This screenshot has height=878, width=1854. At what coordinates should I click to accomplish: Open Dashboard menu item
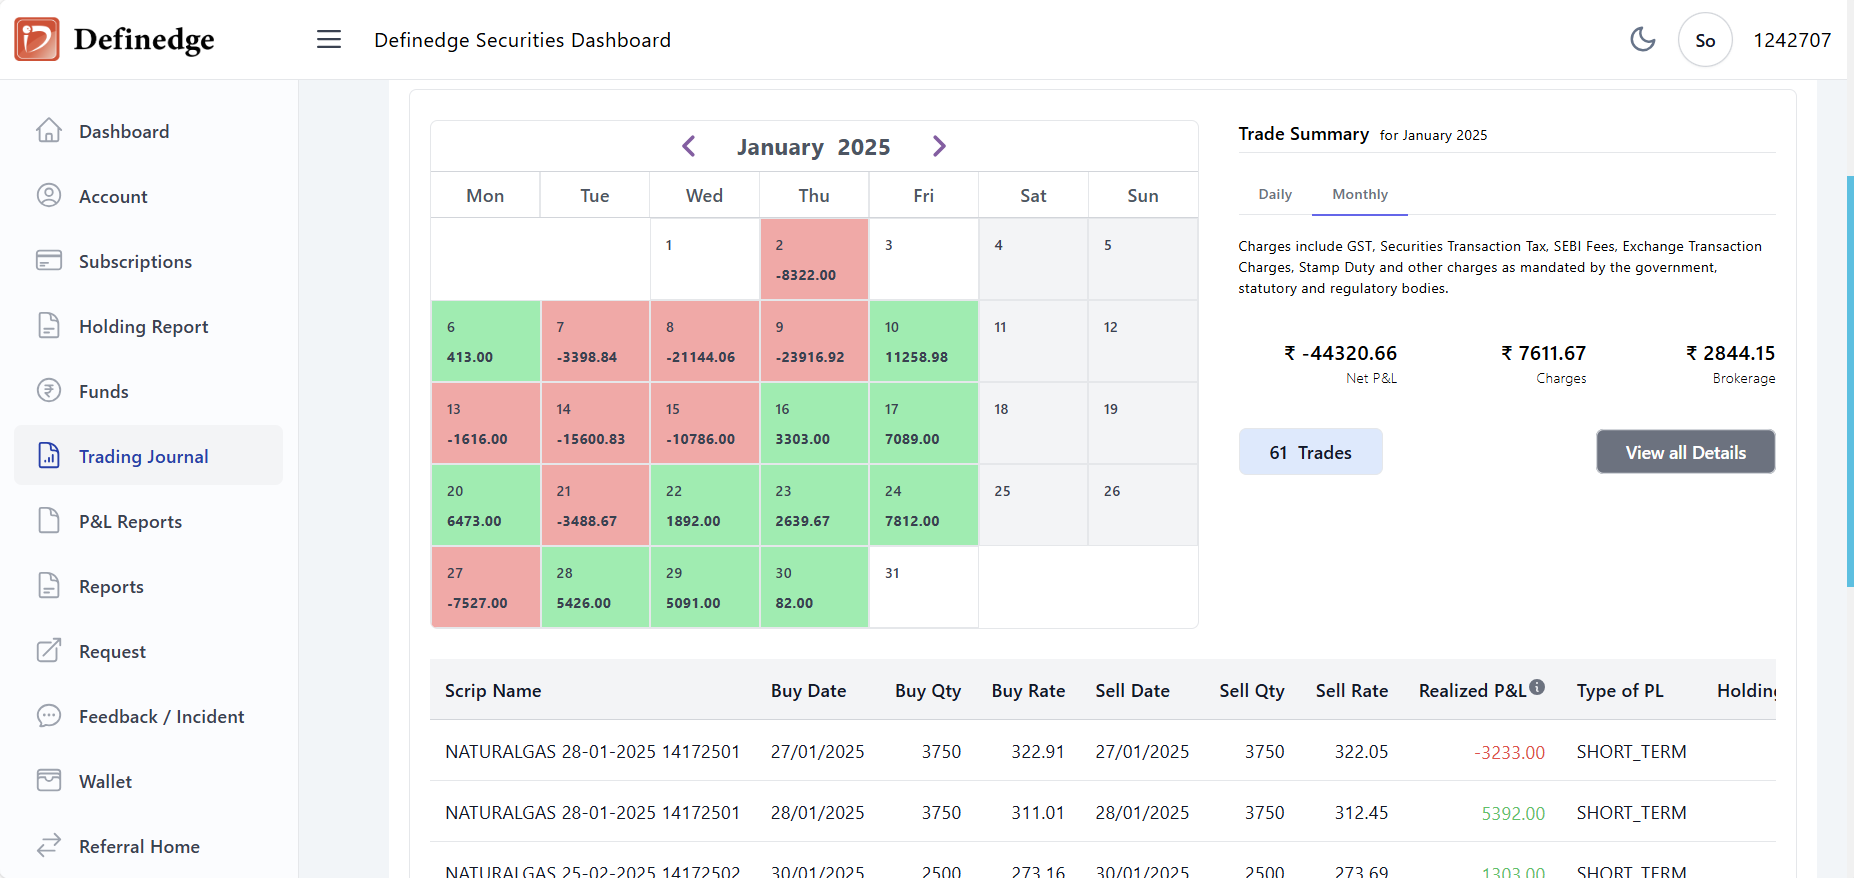(148, 131)
